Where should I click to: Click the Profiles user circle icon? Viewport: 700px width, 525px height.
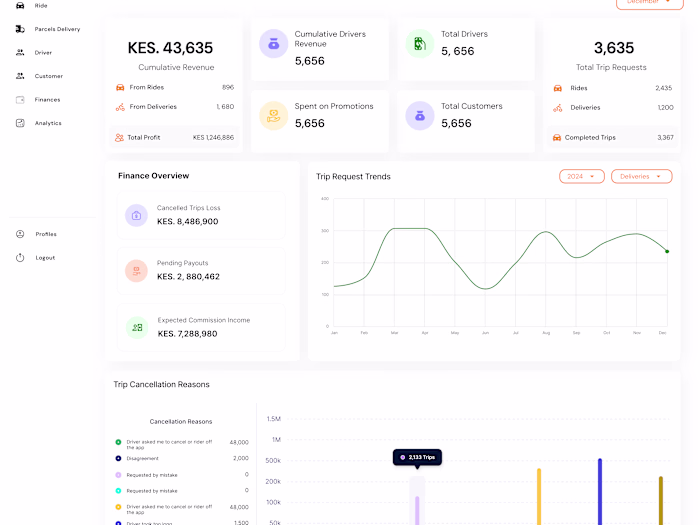[20, 234]
